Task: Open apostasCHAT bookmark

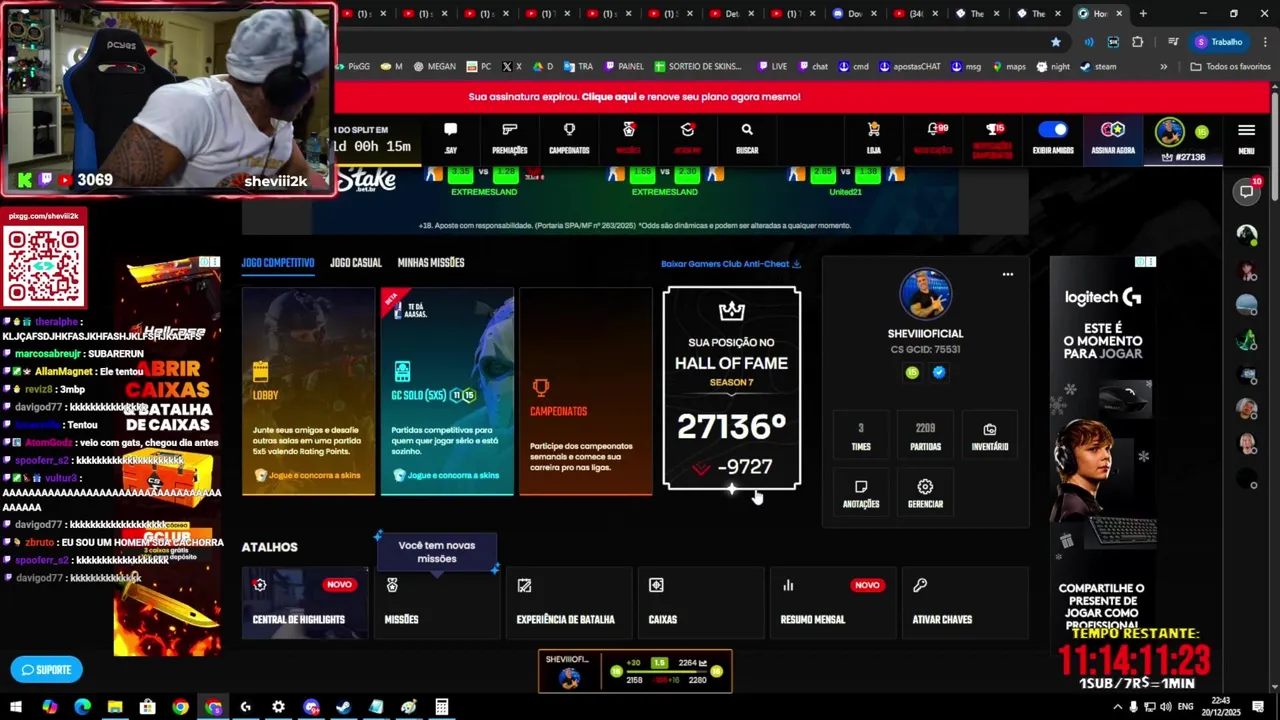Action: (x=910, y=67)
